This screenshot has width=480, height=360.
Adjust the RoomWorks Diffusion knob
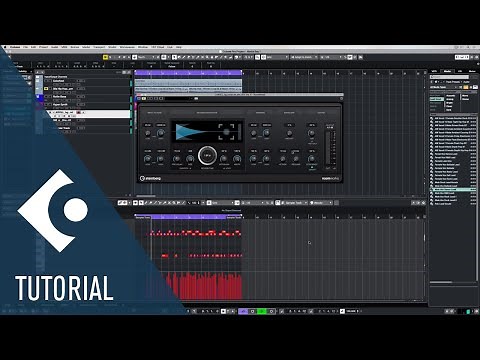pyautogui.click(x=224, y=159)
